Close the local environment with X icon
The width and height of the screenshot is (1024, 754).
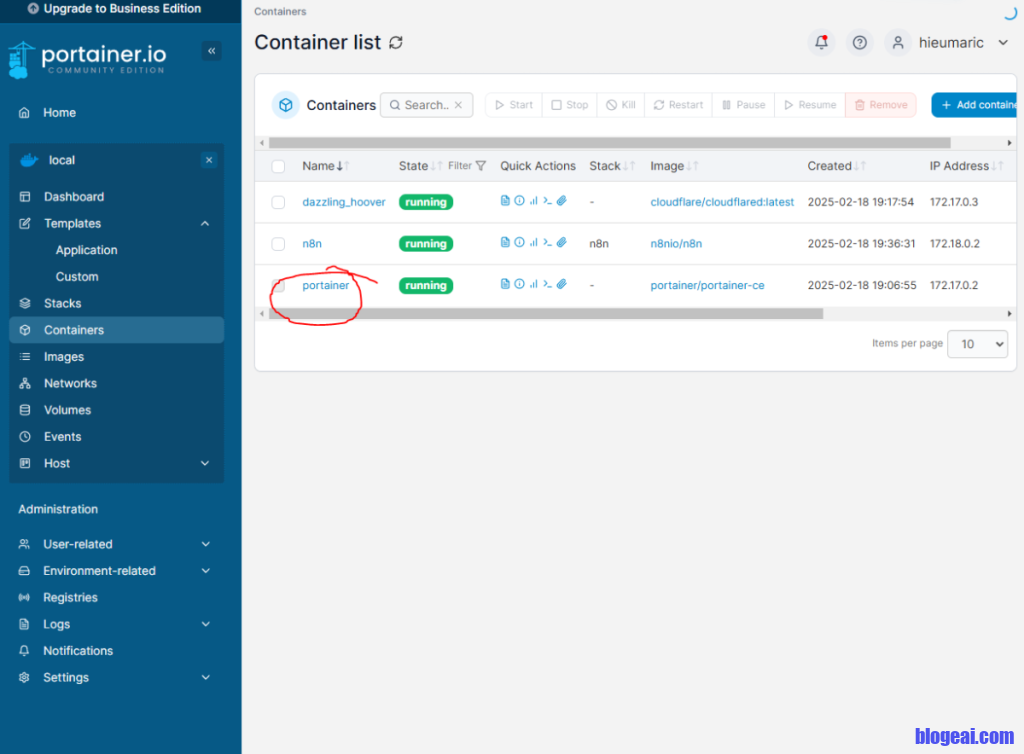pyautogui.click(x=208, y=160)
